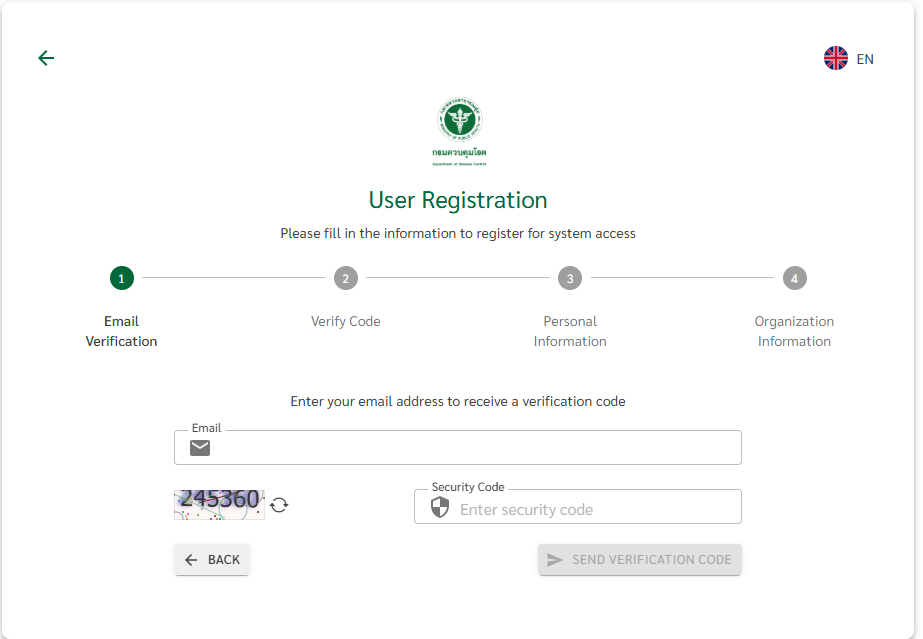Go to the Verify Code step label
The width and height of the screenshot is (923, 639).
pyautogui.click(x=346, y=321)
